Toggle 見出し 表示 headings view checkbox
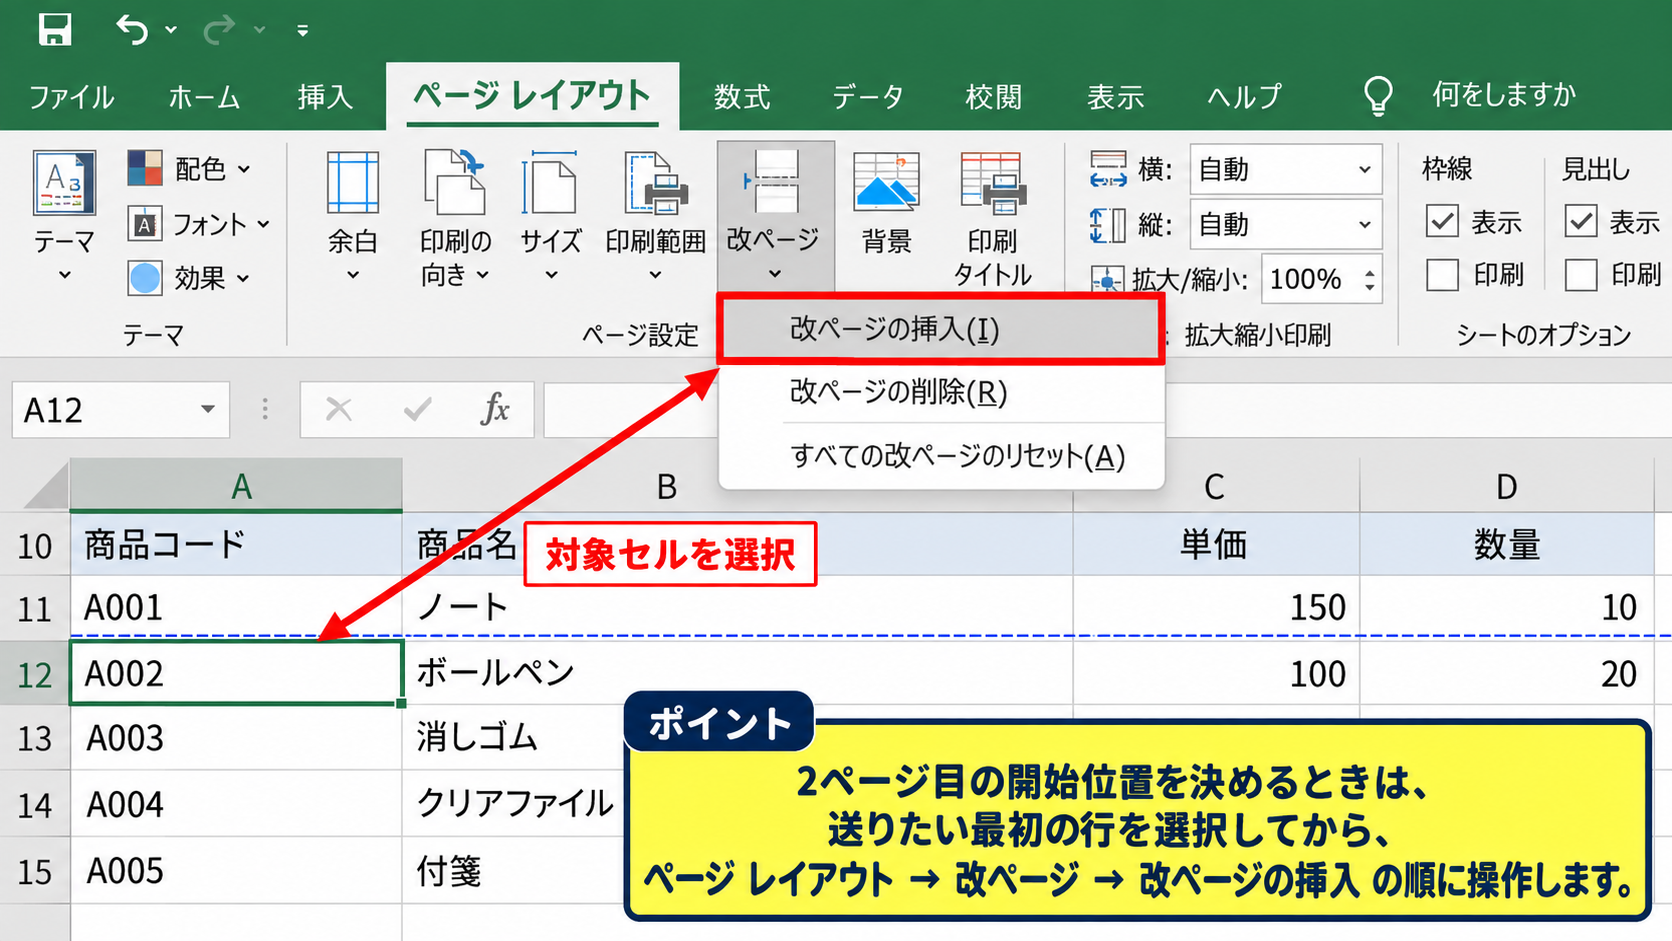 point(1581,221)
